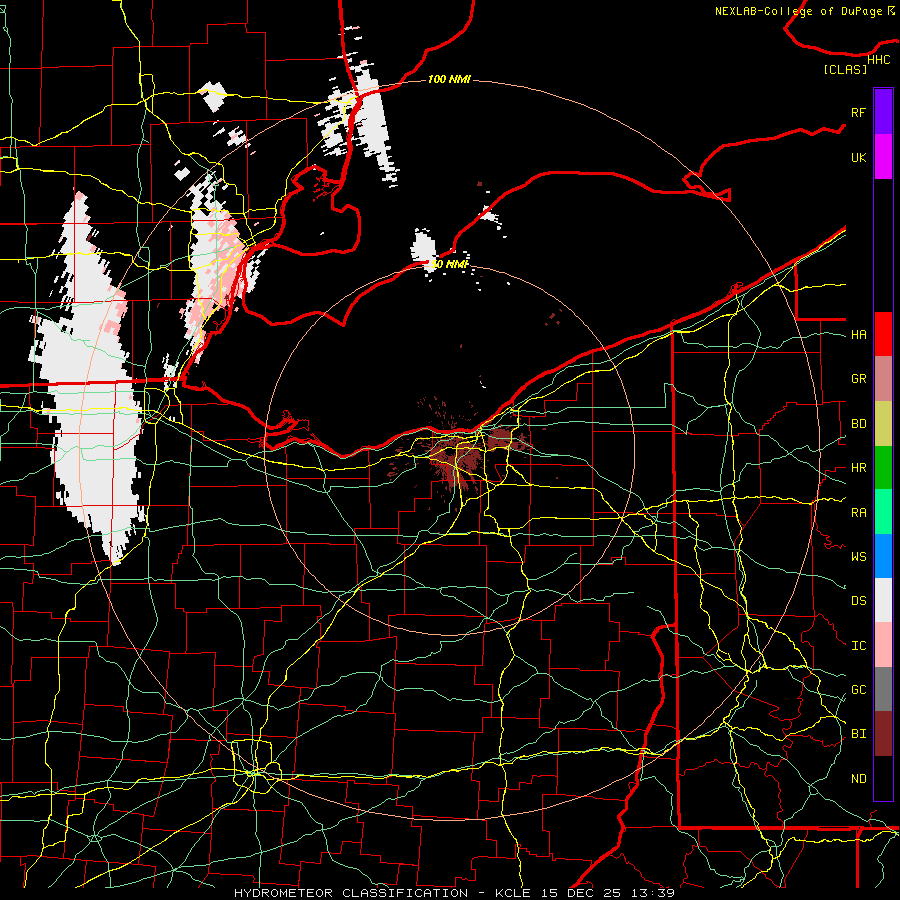Click the 'RF' legend label
The image size is (900, 900).
pyautogui.click(x=859, y=112)
